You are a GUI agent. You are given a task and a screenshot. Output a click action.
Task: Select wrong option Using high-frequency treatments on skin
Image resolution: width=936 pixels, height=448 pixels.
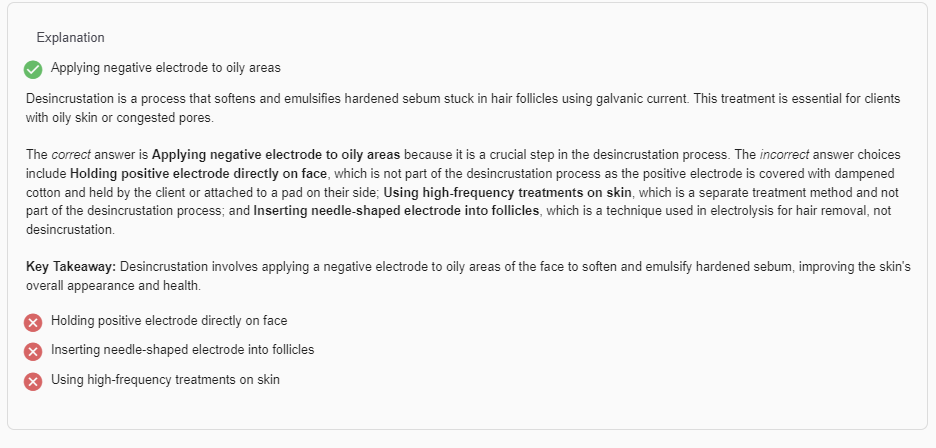[x=165, y=380]
